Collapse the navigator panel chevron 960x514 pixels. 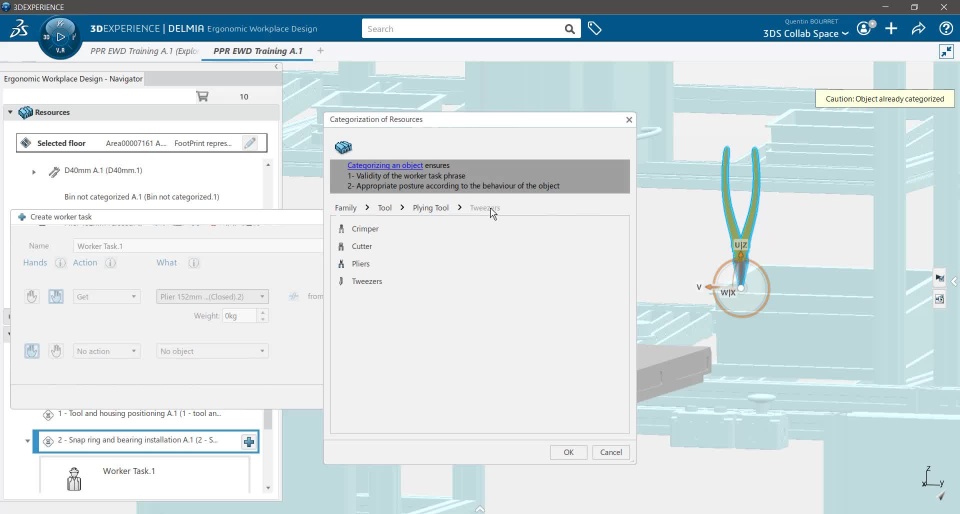point(276,67)
